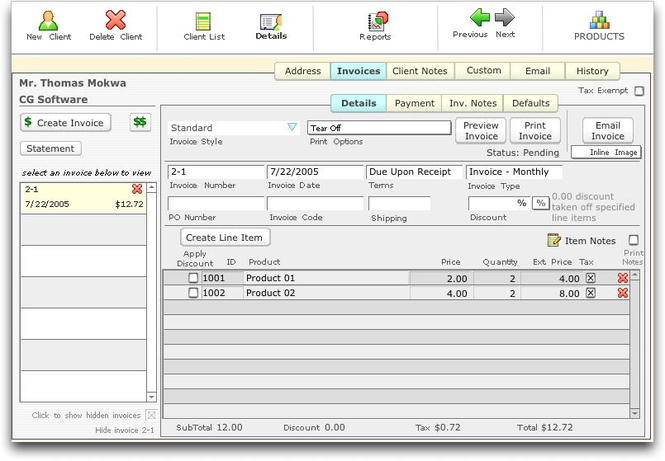Select the Details toolbar icon

click(271, 22)
